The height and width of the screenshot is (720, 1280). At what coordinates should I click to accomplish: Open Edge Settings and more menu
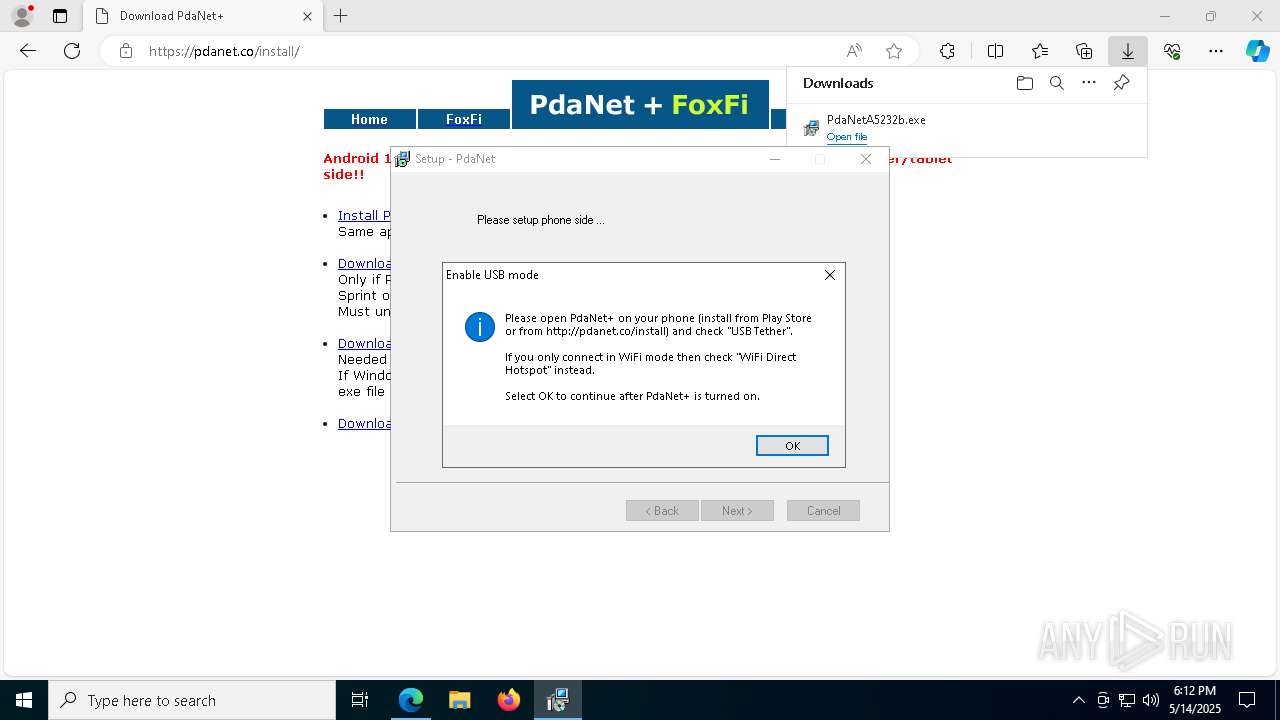click(1216, 51)
